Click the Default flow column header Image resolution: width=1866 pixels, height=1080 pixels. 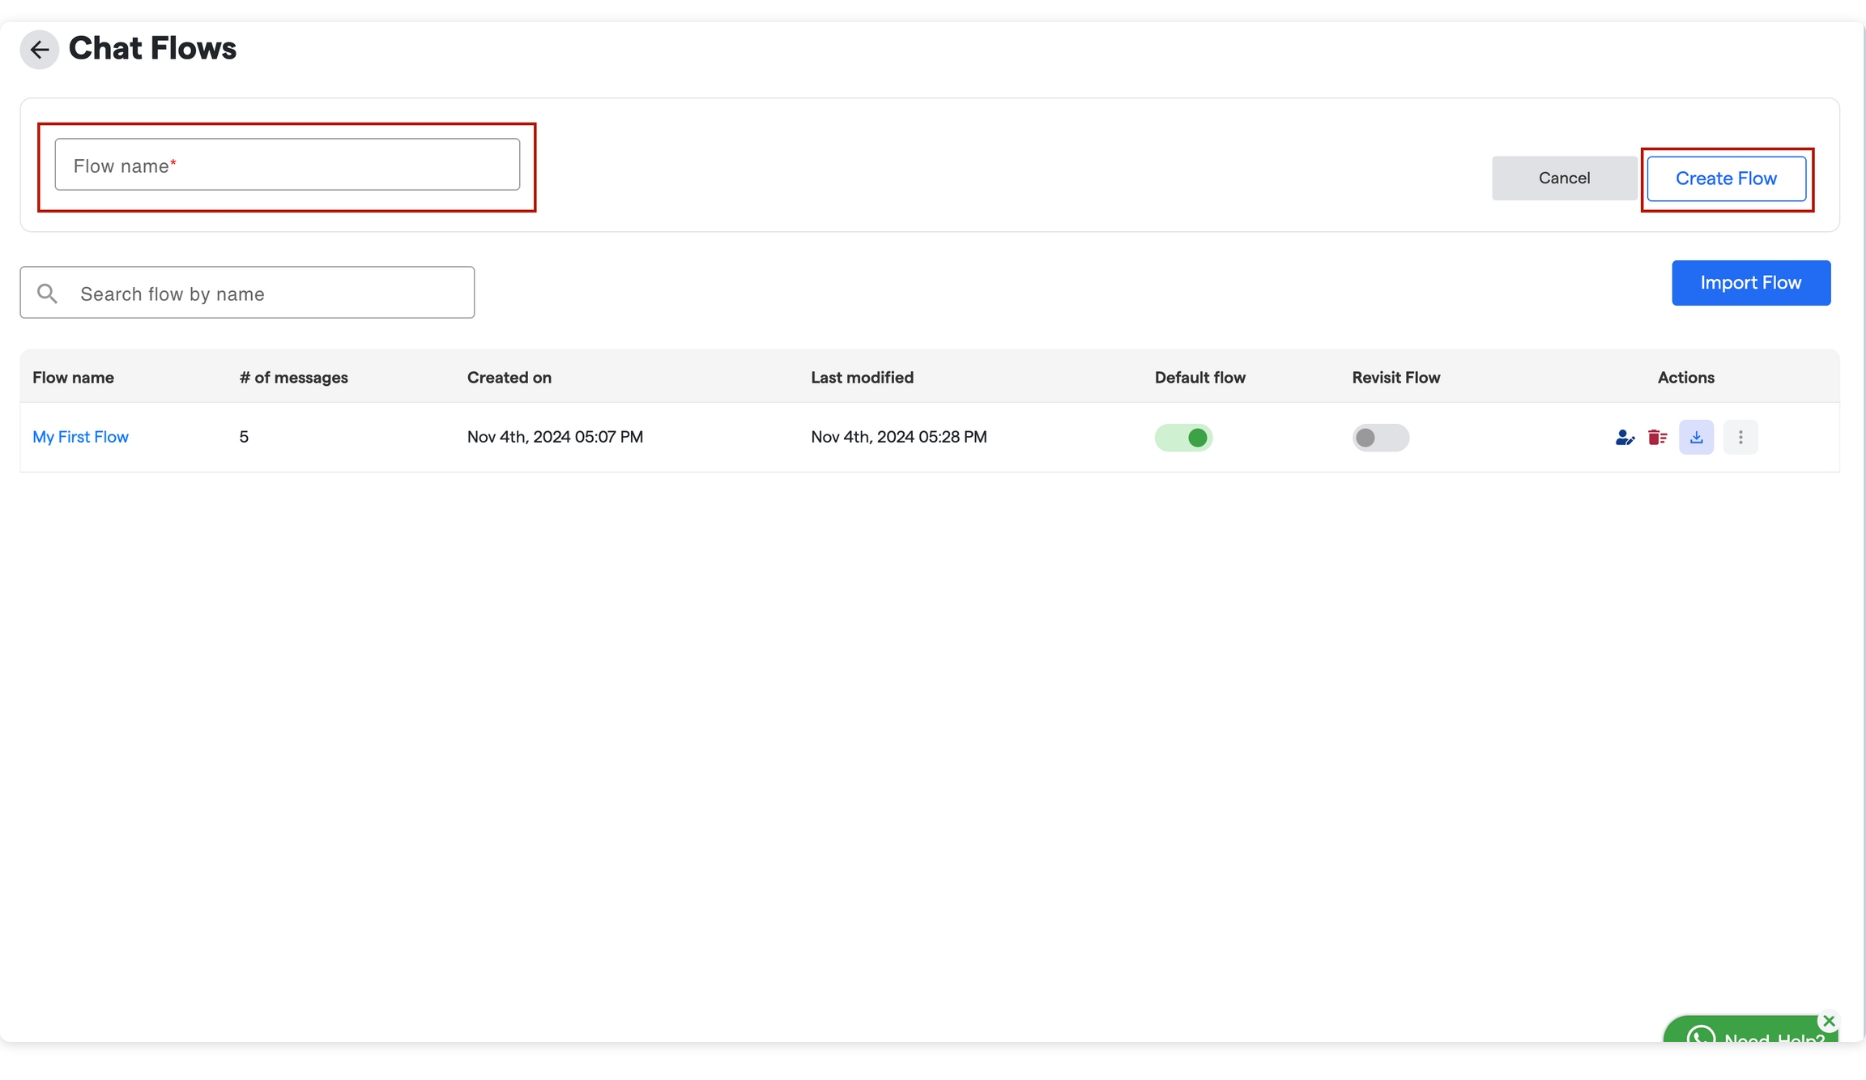coord(1200,378)
